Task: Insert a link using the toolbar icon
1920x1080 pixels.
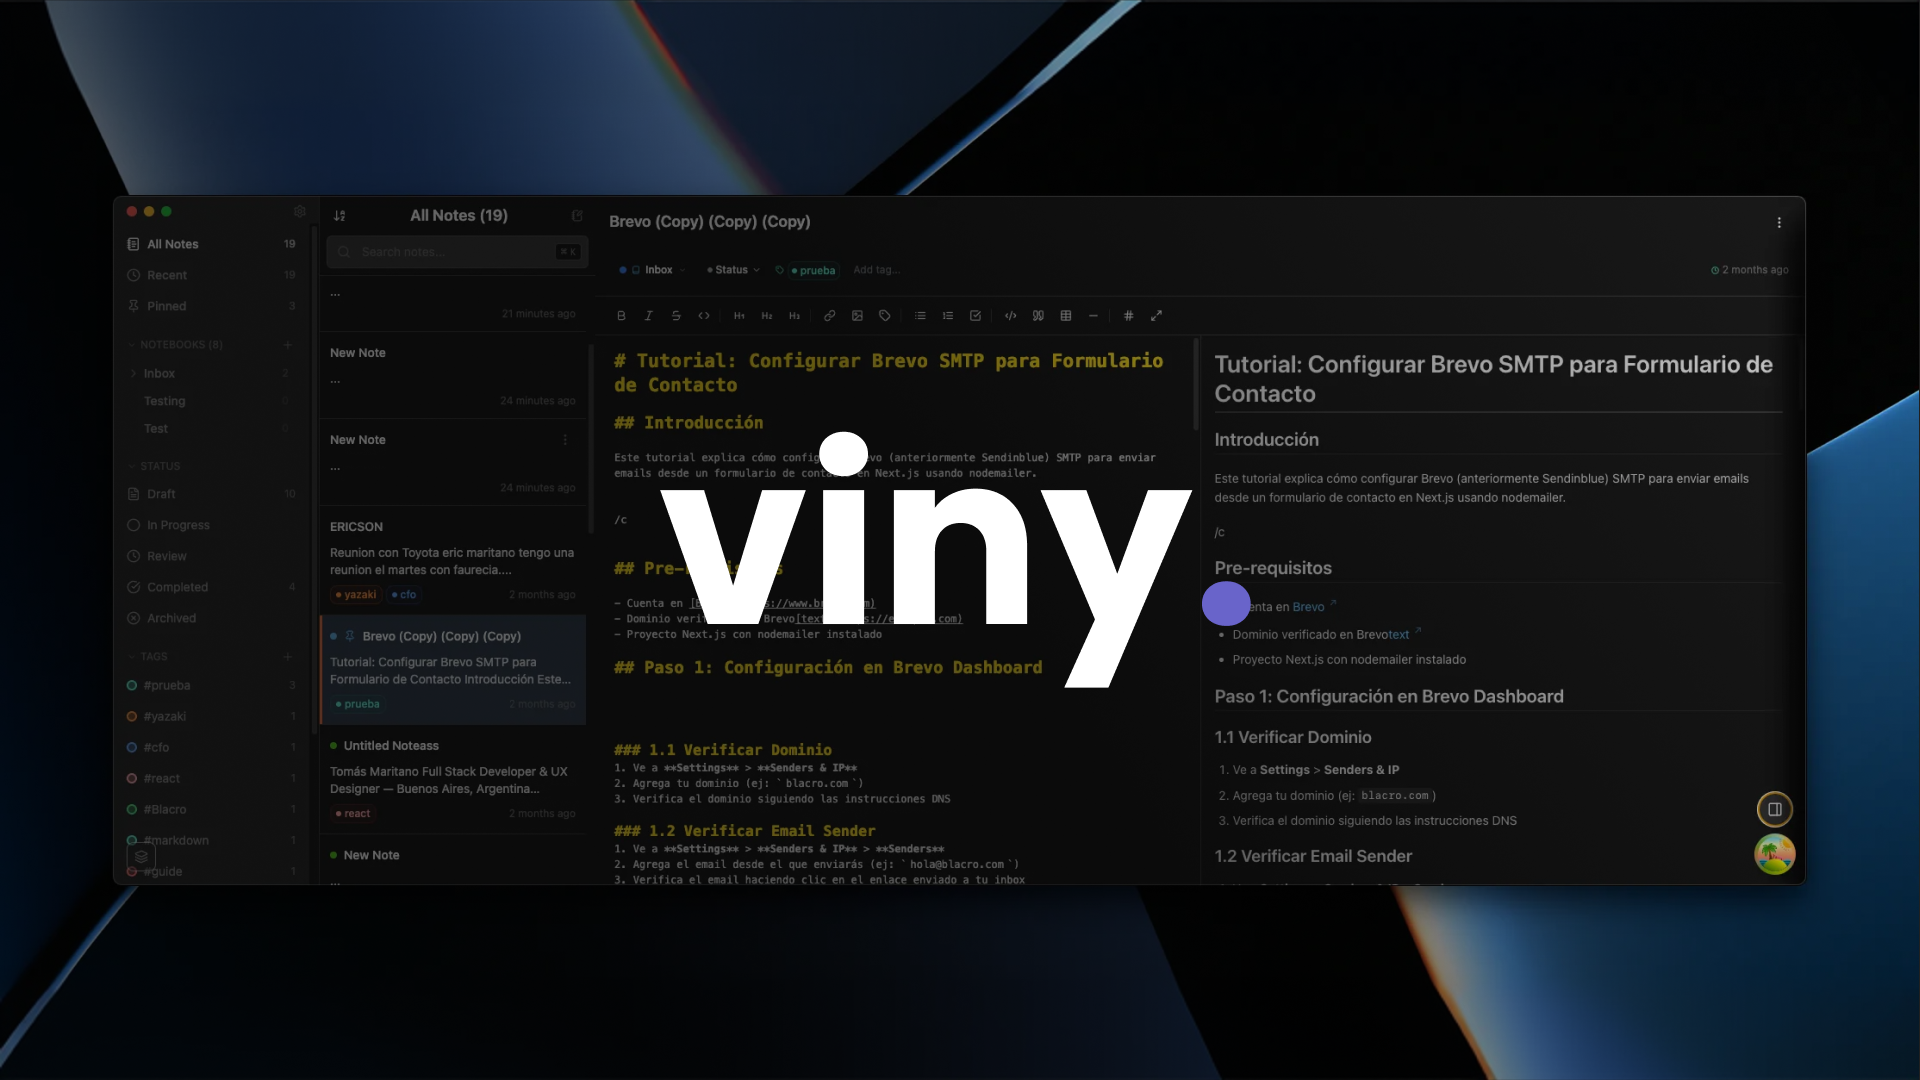Action: [829, 315]
